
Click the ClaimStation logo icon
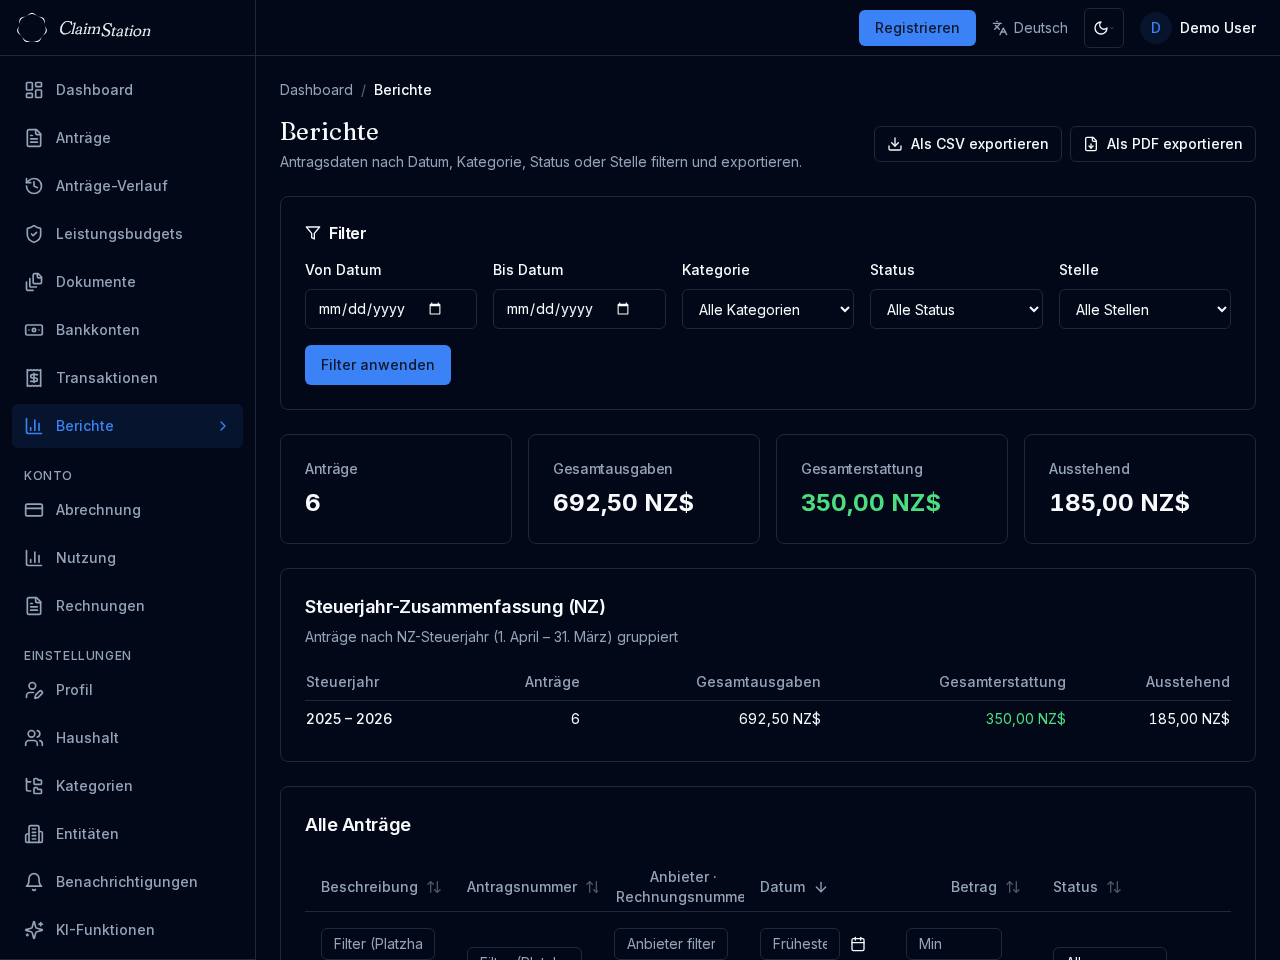(x=32, y=28)
